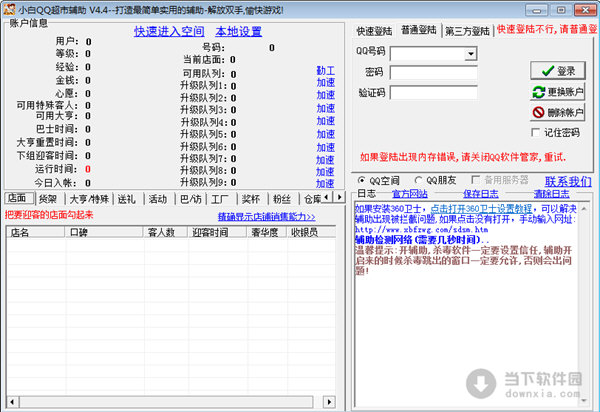
Task: Click the 店名 column header
Action: pos(36,232)
